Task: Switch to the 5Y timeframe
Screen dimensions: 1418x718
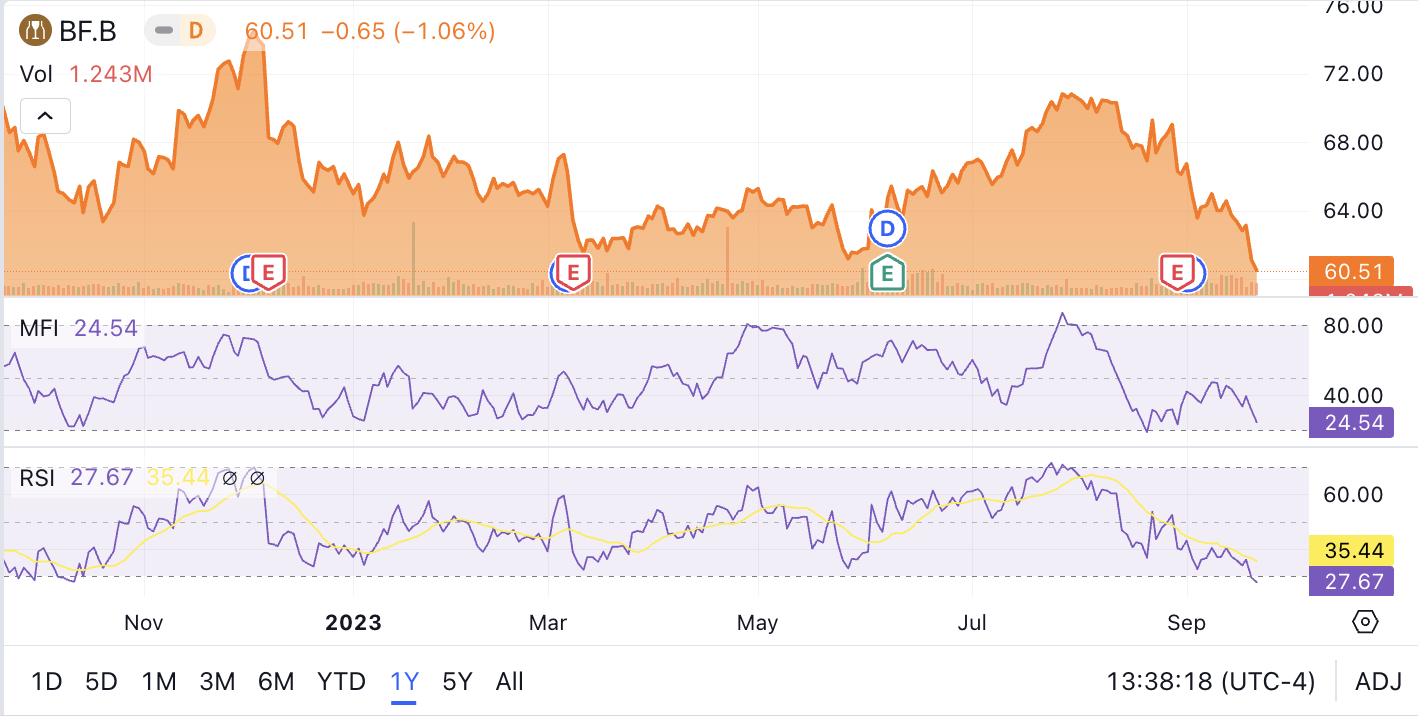Action: coord(456,681)
